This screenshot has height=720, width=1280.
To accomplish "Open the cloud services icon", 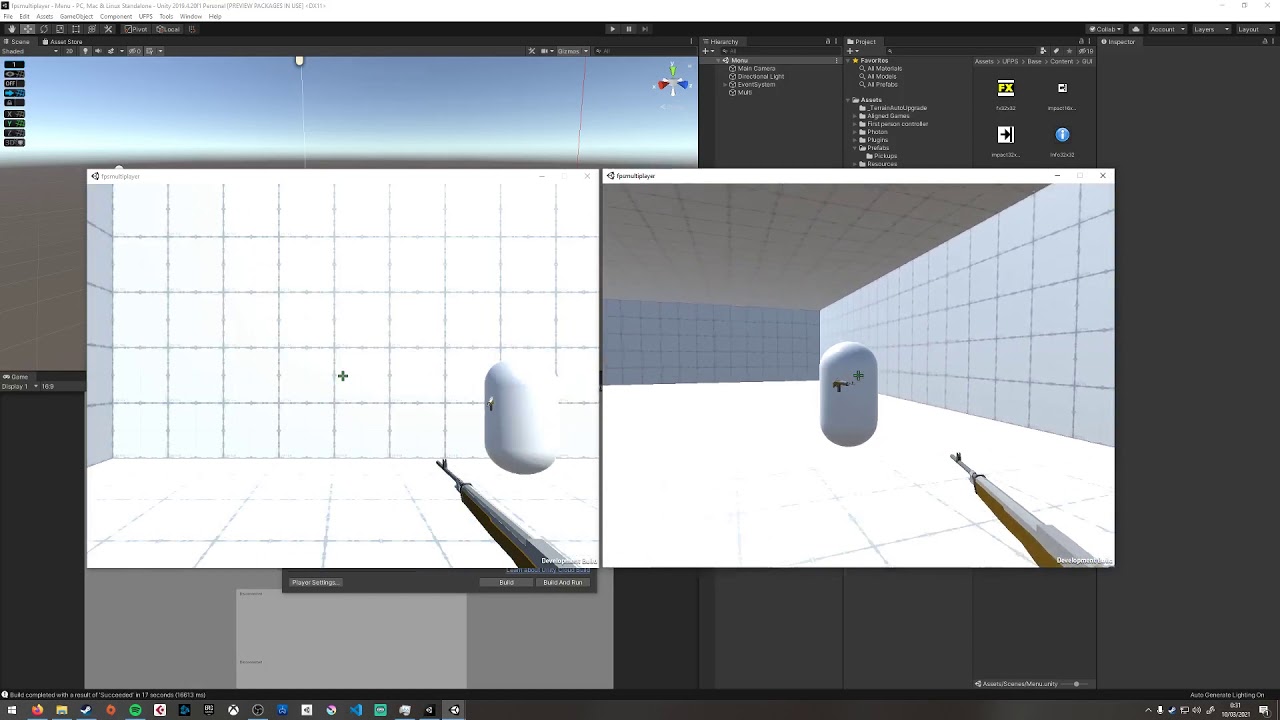I will pos(1136,29).
